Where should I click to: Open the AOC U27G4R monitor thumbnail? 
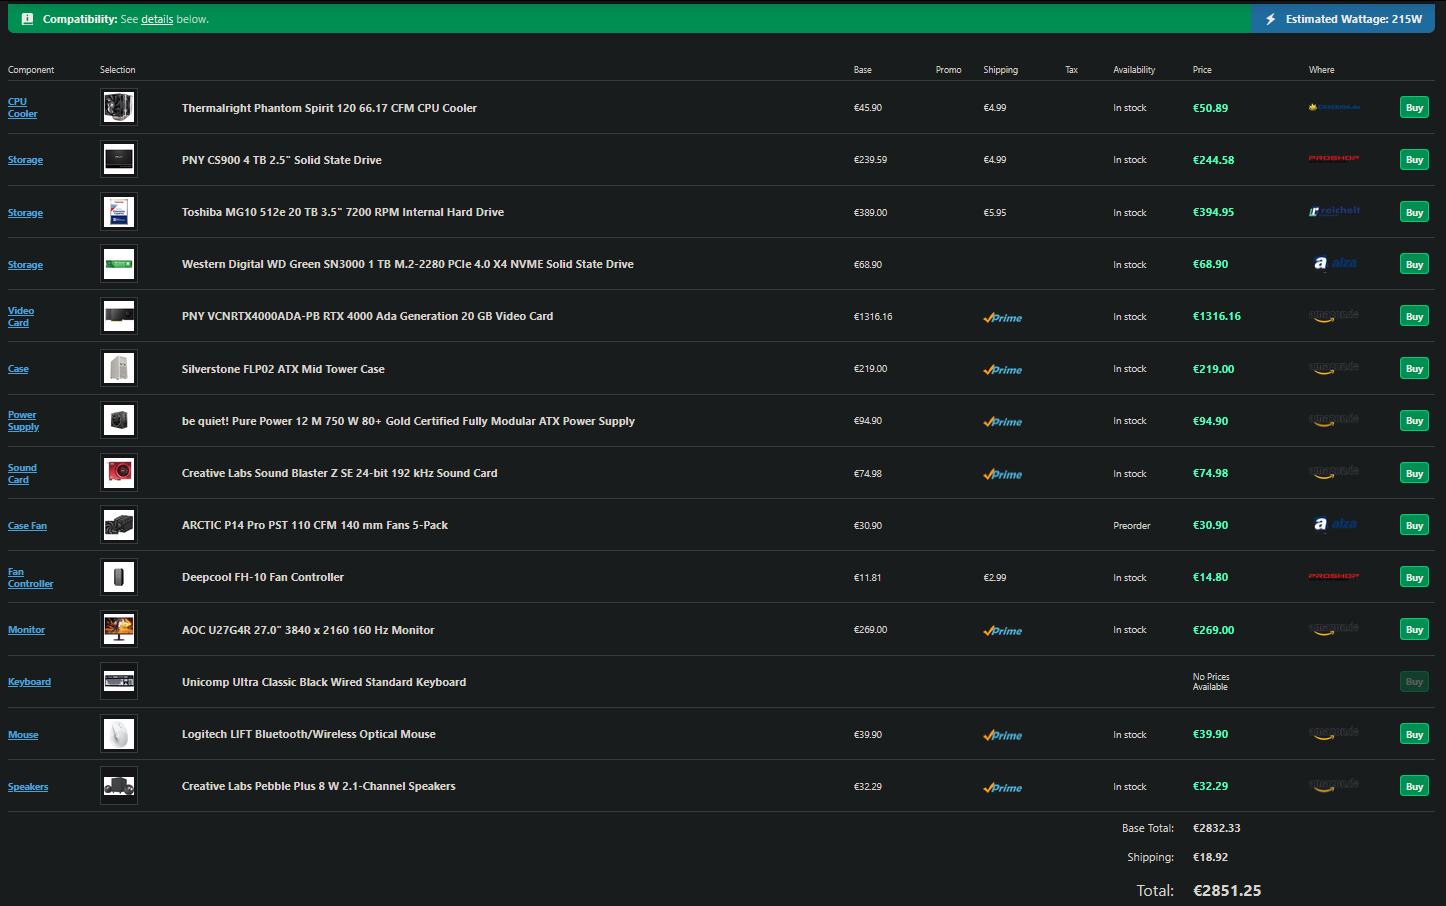pyautogui.click(x=119, y=629)
